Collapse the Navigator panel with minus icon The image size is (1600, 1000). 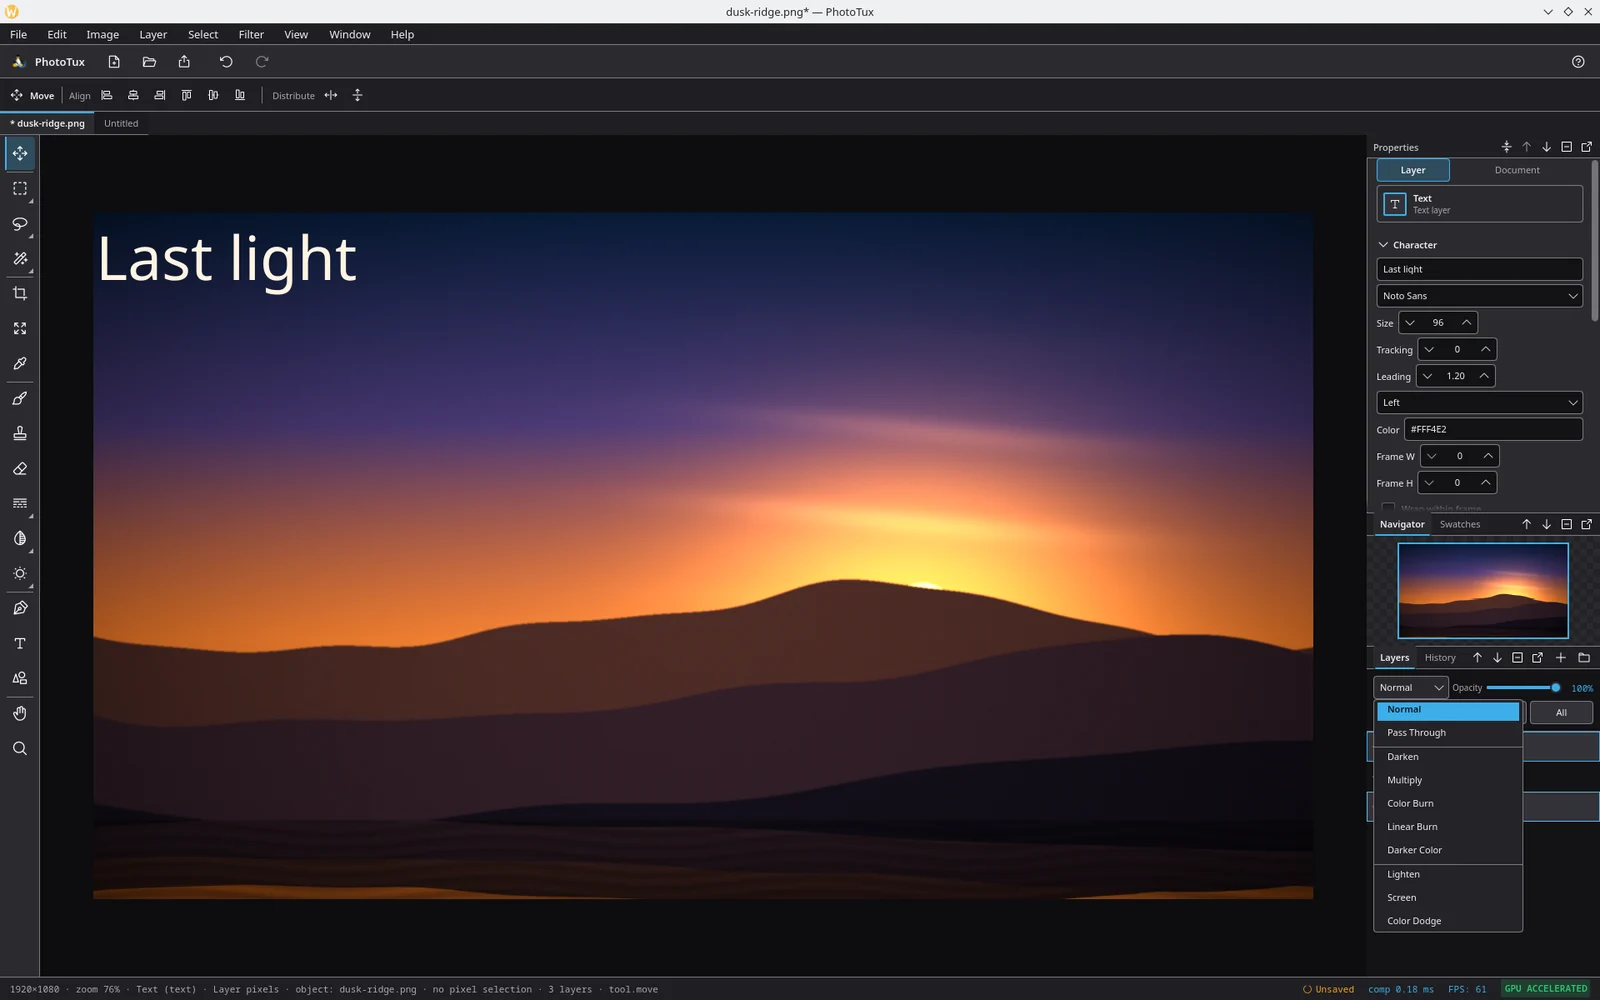tap(1567, 524)
